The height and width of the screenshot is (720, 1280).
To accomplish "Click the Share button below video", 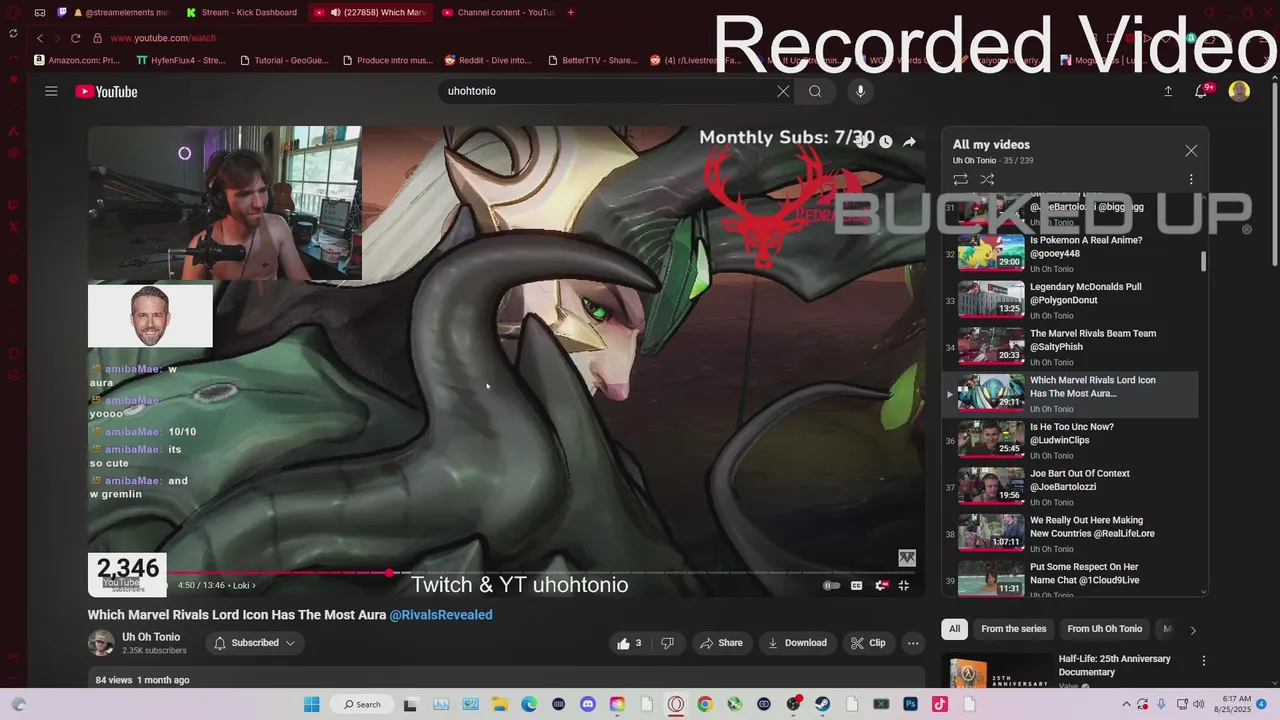I will [x=721, y=643].
